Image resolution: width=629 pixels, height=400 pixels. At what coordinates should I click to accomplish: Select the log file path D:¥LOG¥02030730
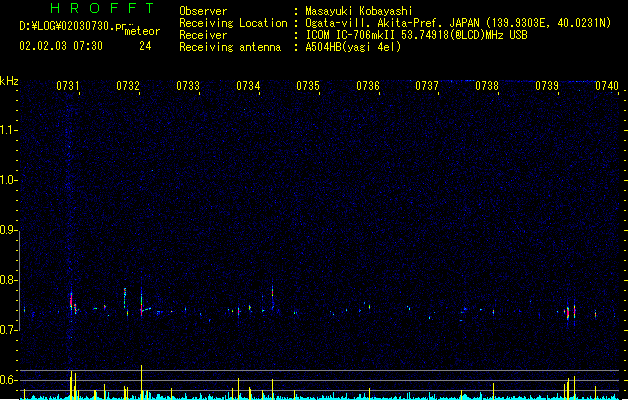[72, 26]
